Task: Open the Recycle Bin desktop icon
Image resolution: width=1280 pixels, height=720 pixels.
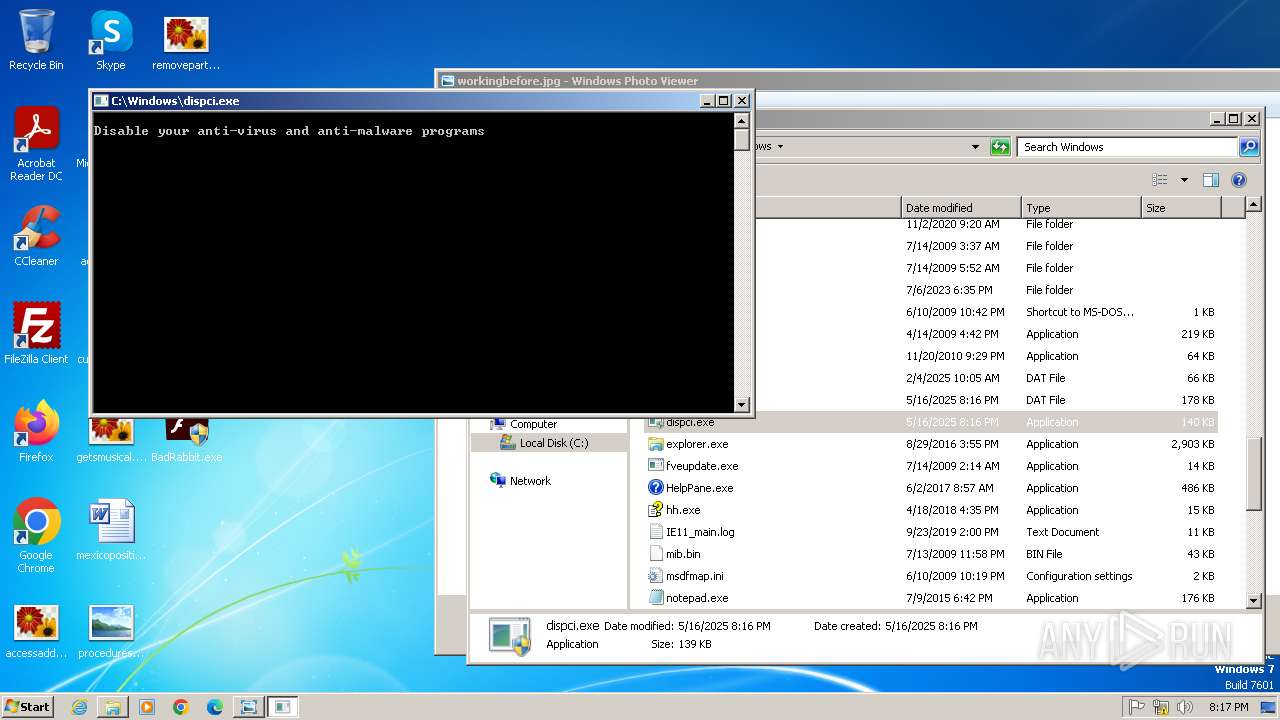Action: click(36, 40)
